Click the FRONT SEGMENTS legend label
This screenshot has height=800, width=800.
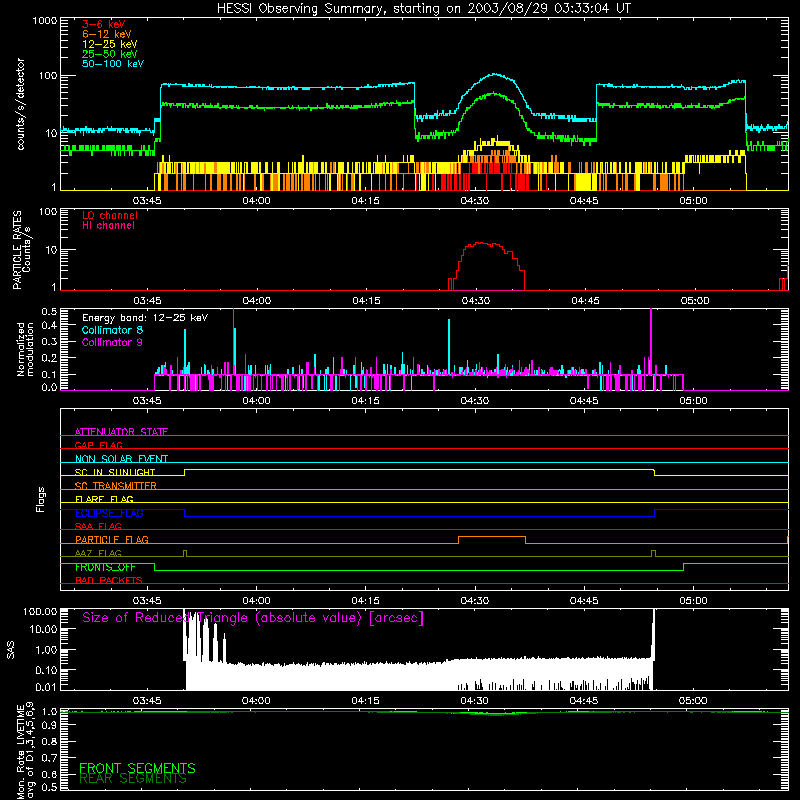pyautogui.click(x=137, y=768)
